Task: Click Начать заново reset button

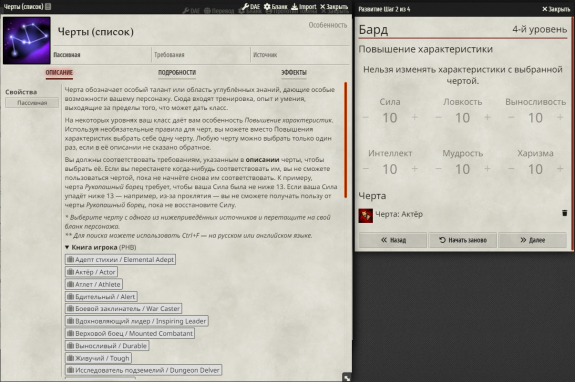Action: pos(463,240)
